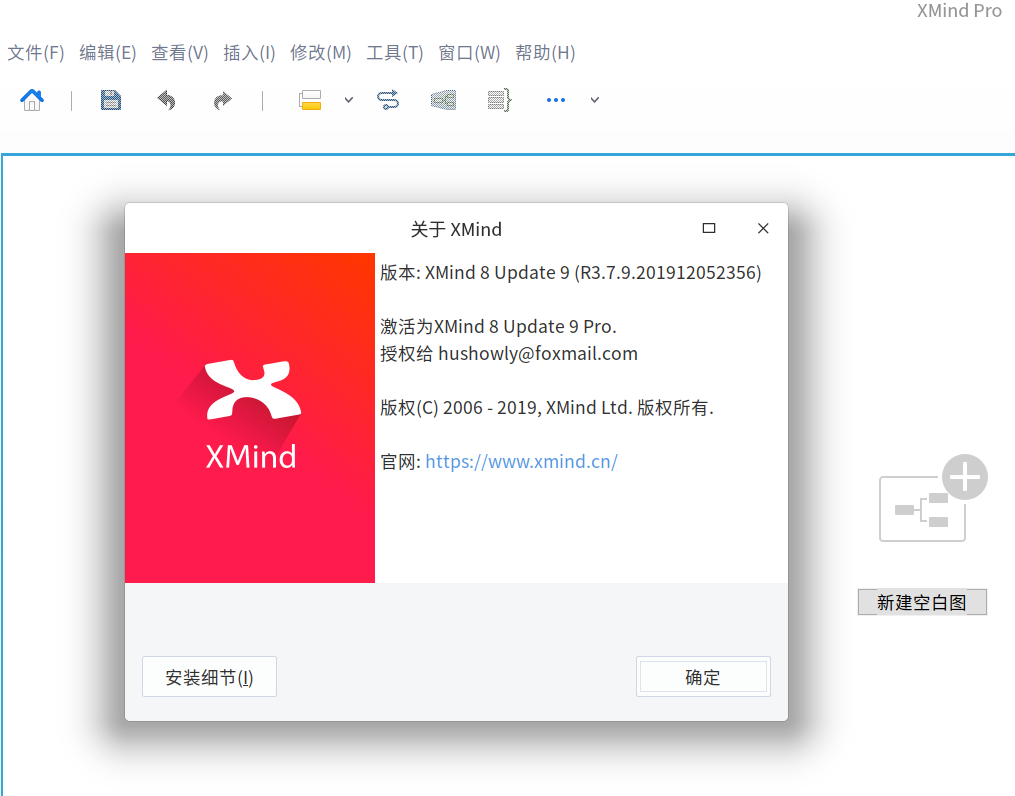Undo the last action

[x=166, y=100]
